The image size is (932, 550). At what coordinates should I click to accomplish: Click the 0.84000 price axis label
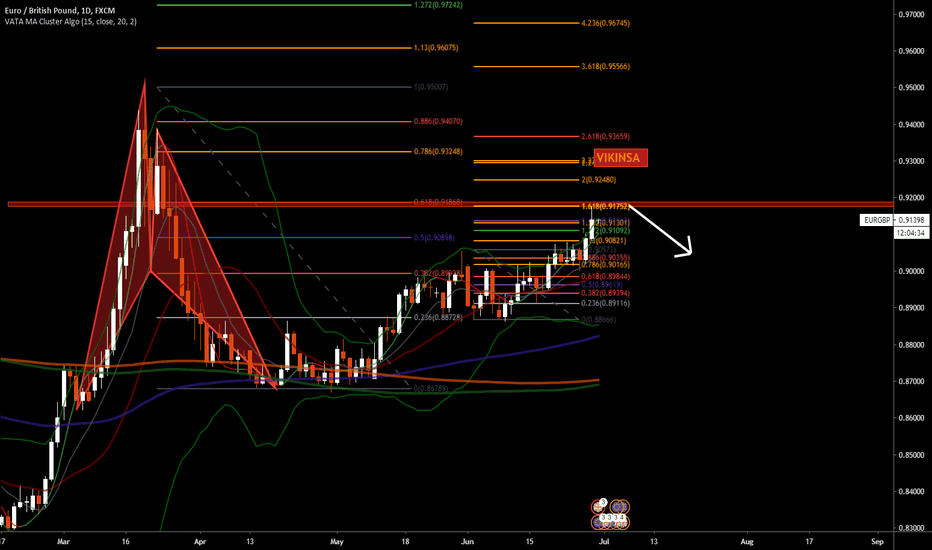point(911,492)
